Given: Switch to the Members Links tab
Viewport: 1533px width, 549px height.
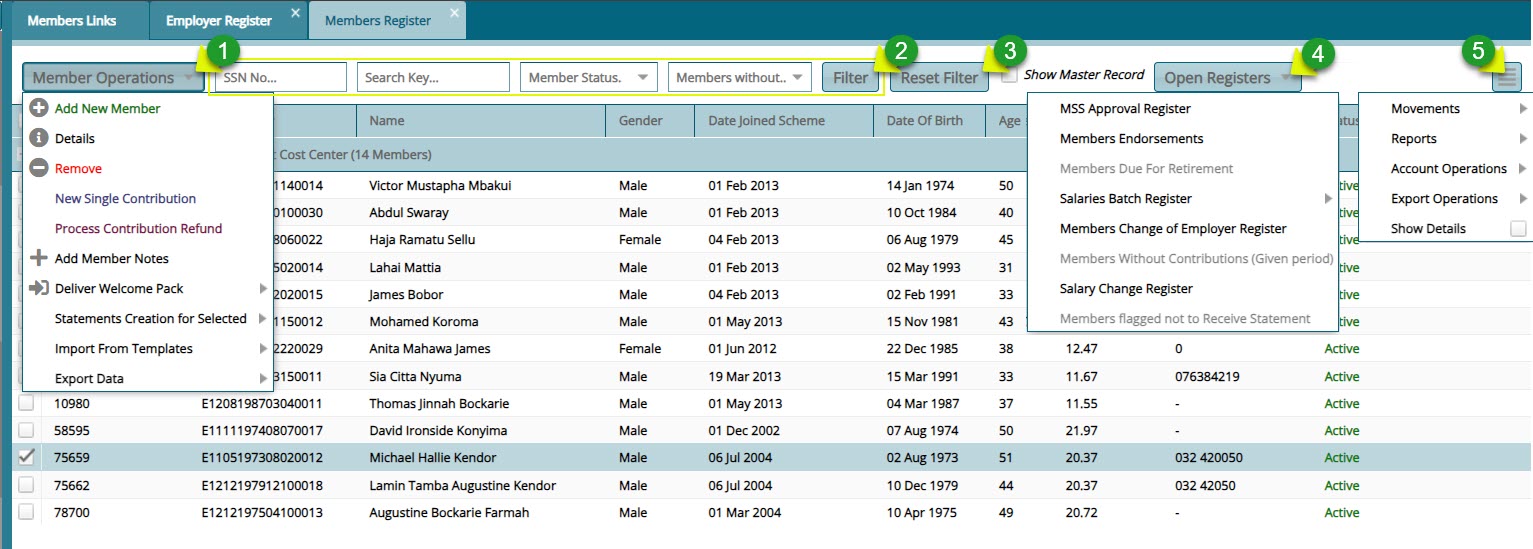Looking at the screenshot, I should pos(72,20).
